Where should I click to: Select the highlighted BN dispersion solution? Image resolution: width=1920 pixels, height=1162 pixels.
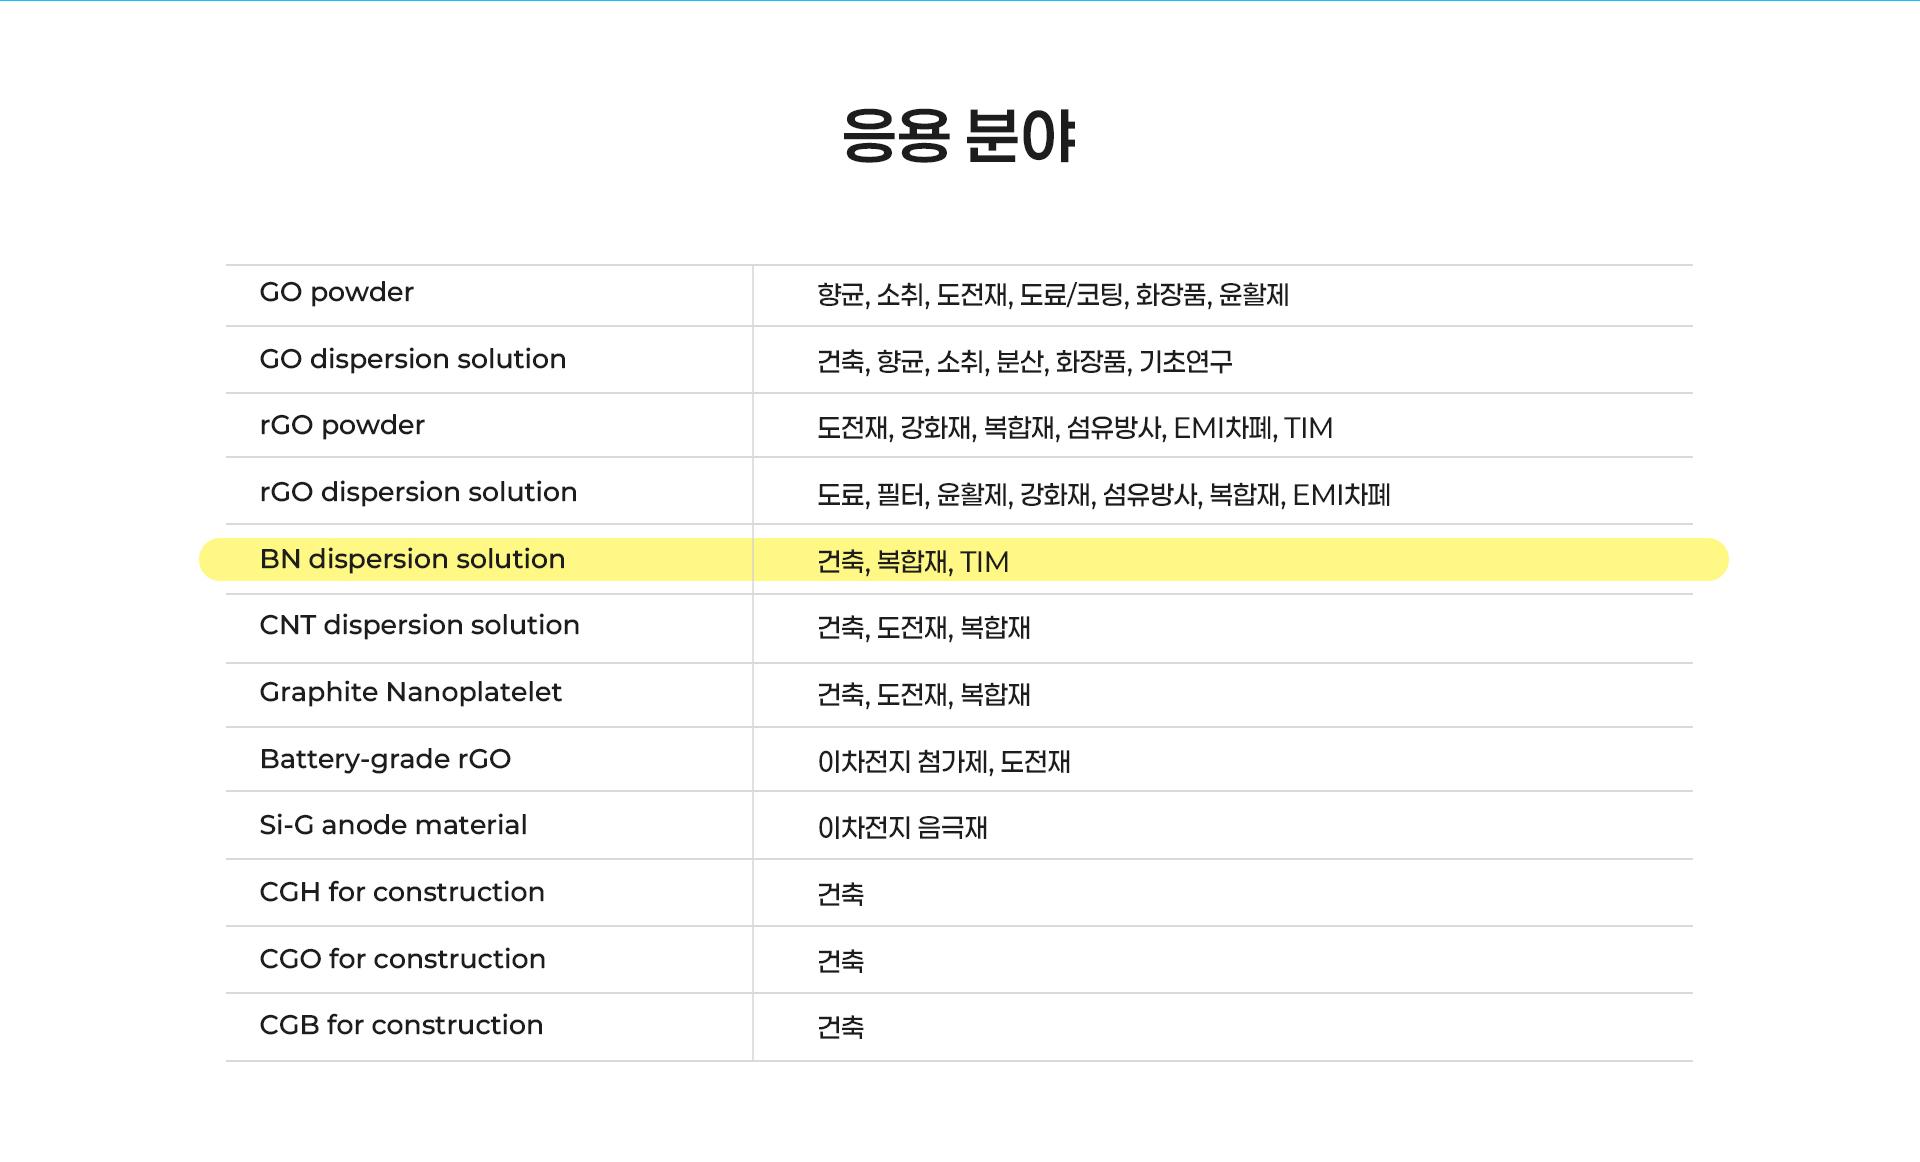coord(412,559)
